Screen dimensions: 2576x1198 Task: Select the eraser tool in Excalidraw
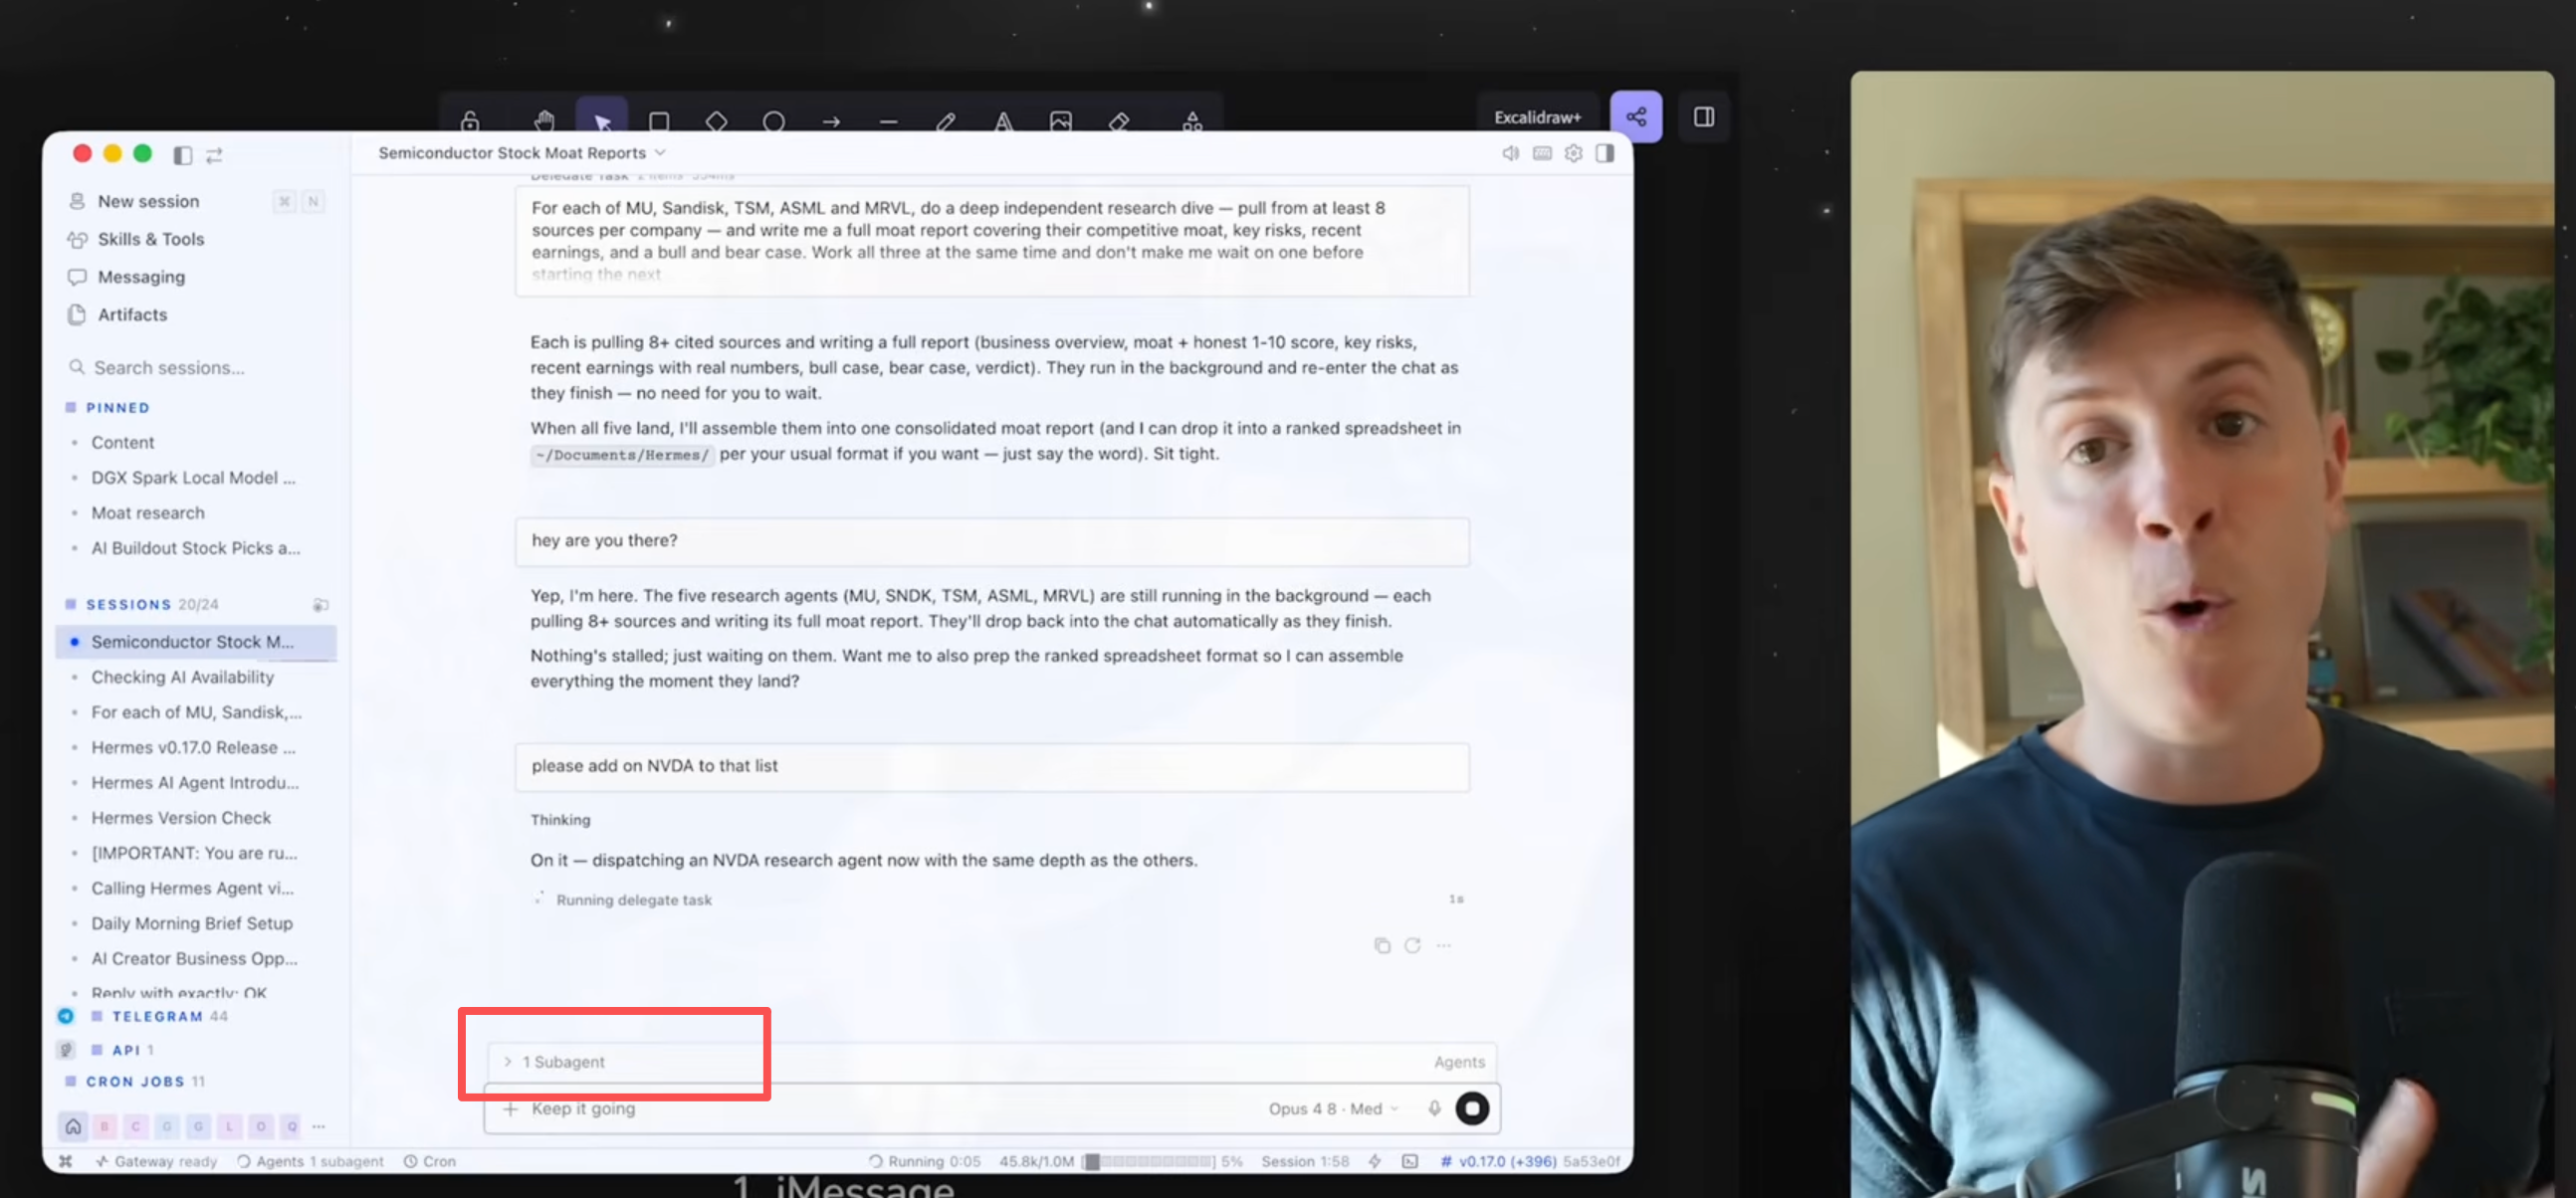(x=1119, y=121)
